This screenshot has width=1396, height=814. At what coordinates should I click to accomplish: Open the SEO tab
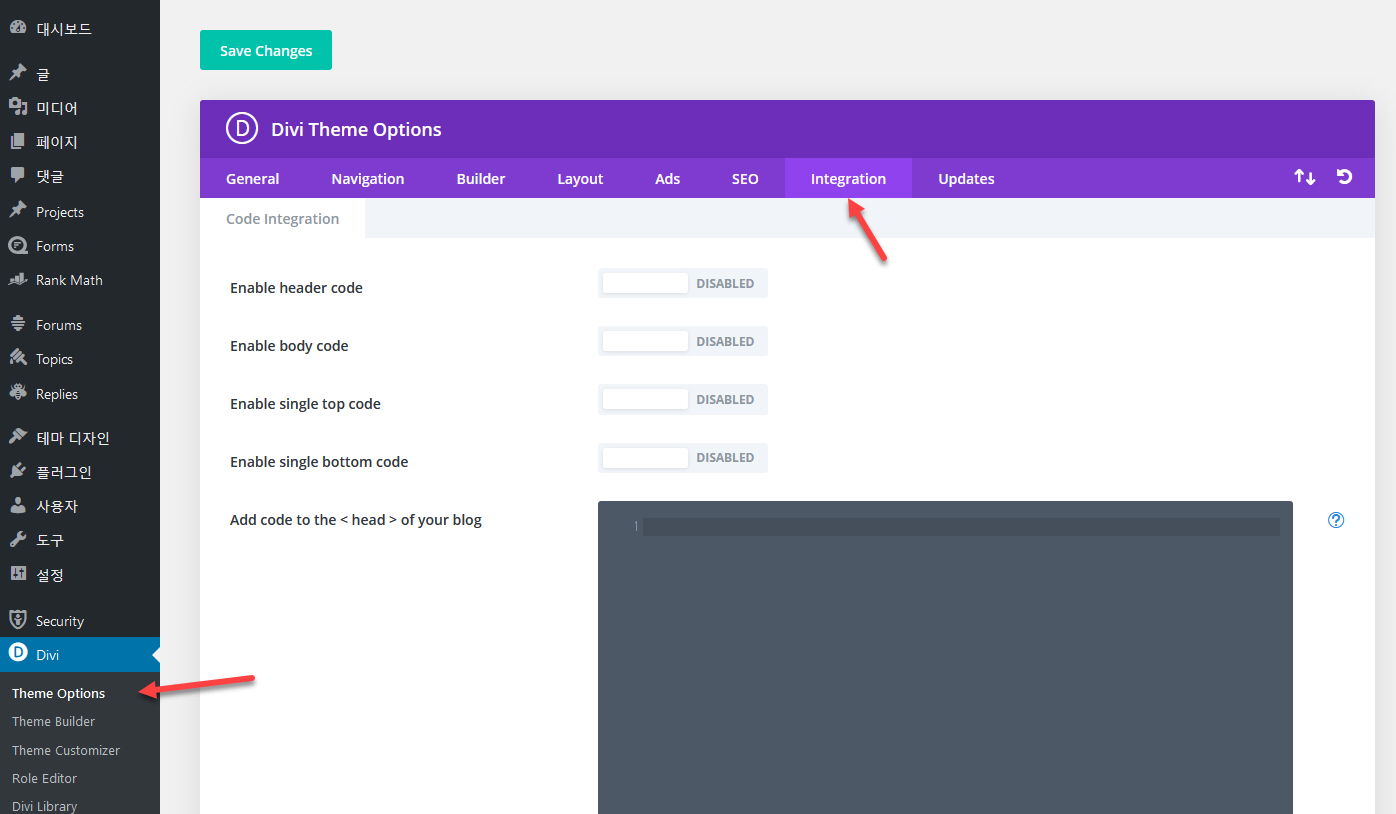coord(745,178)
